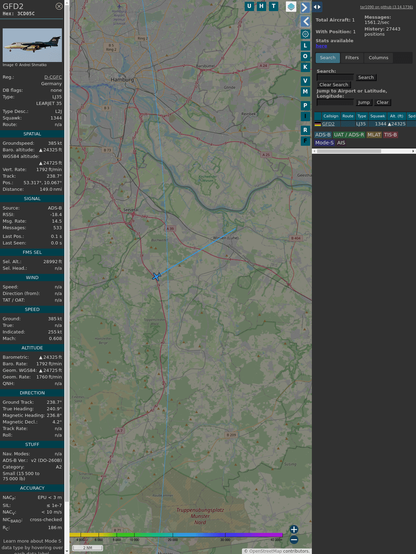
Task: Click the H home button on the map
Action: pos(262,6)
